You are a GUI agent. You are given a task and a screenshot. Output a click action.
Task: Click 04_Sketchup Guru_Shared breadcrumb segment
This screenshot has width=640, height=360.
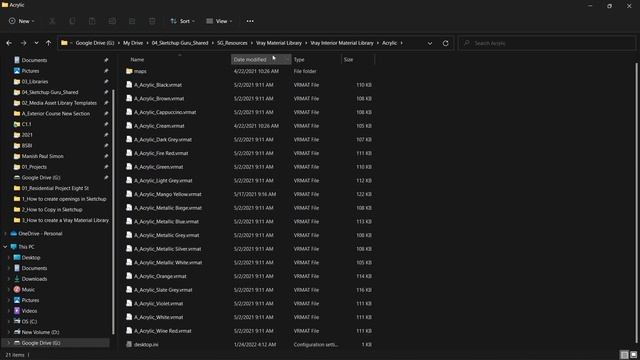pyautogui.click(x=180, y=43)
